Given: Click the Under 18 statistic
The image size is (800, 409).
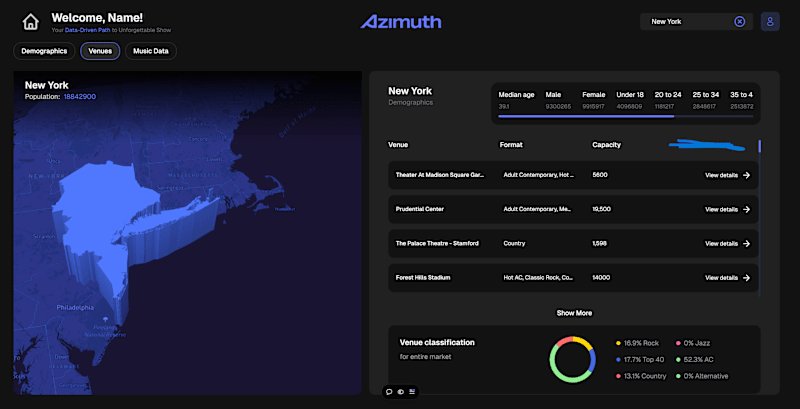Looking at the screenshot, I should (x=630, y=100).
